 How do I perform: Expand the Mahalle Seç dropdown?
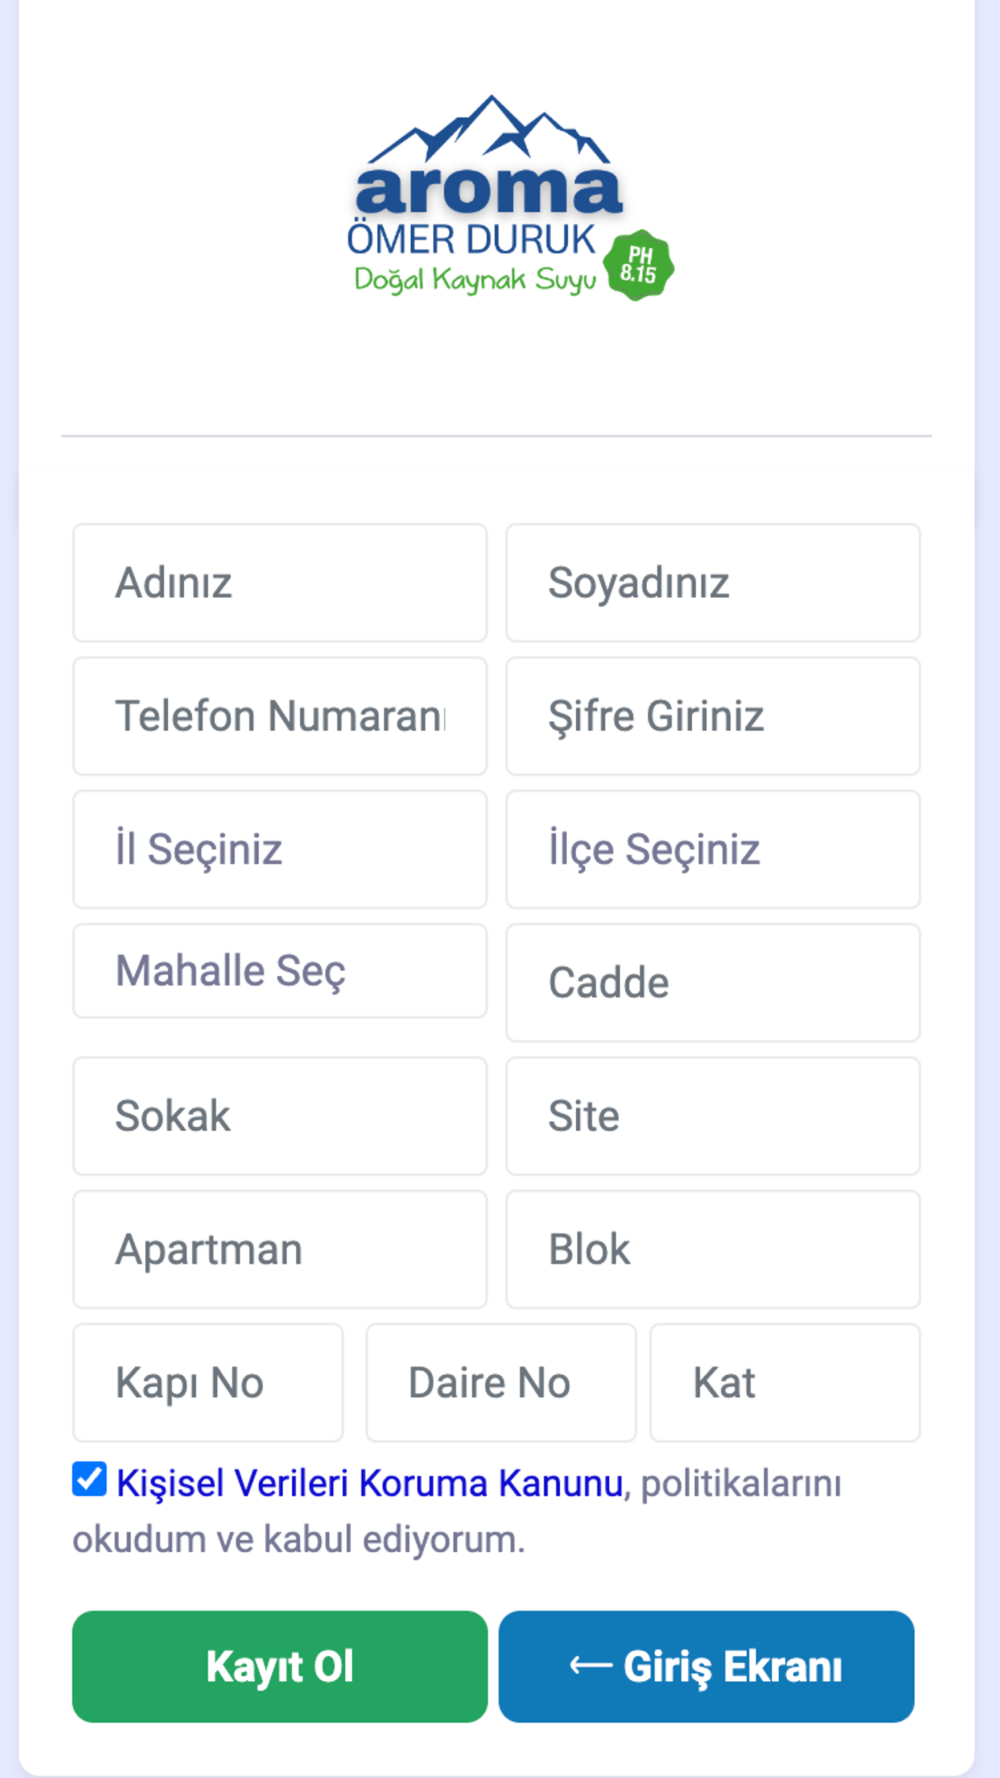[280, 971]
